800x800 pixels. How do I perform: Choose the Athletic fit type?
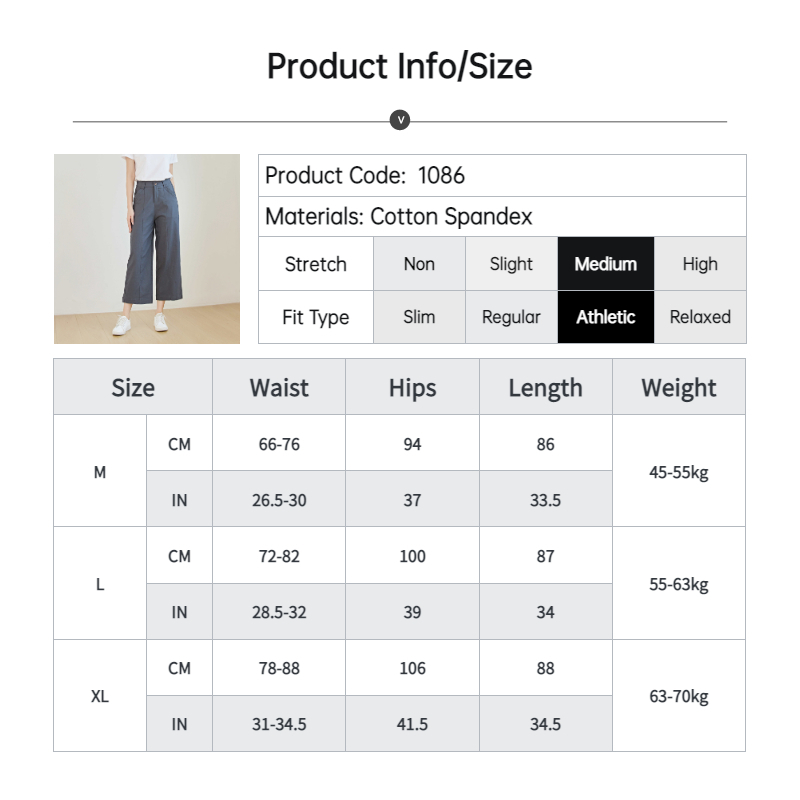pos(606,317)
